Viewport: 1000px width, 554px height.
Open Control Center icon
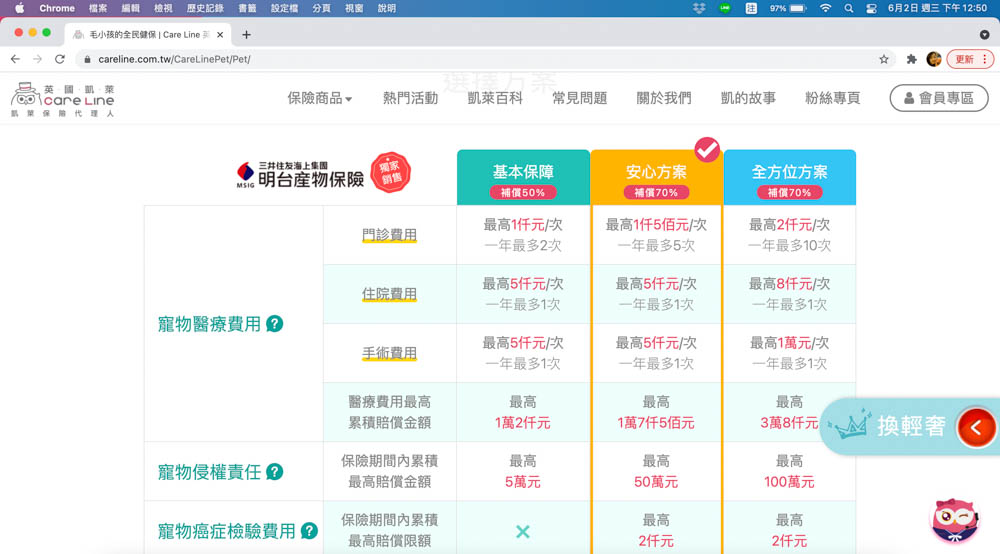871,8
